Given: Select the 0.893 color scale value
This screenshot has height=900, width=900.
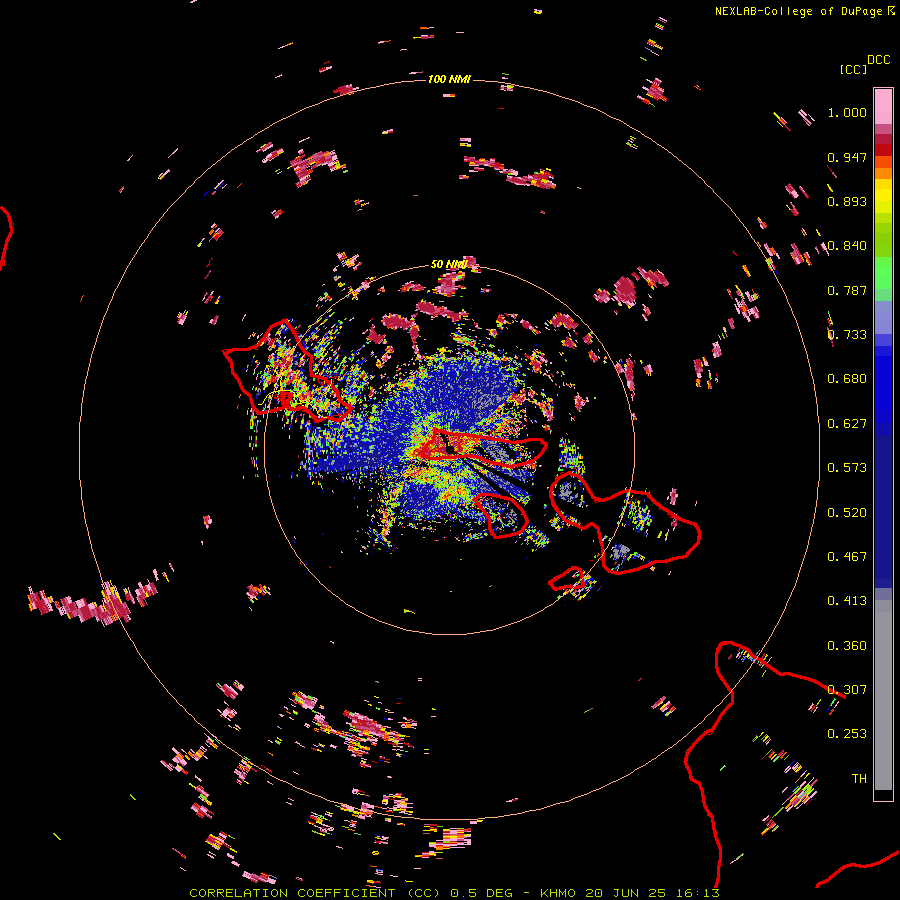Looking at the screenshot, I should coord(847,201).
